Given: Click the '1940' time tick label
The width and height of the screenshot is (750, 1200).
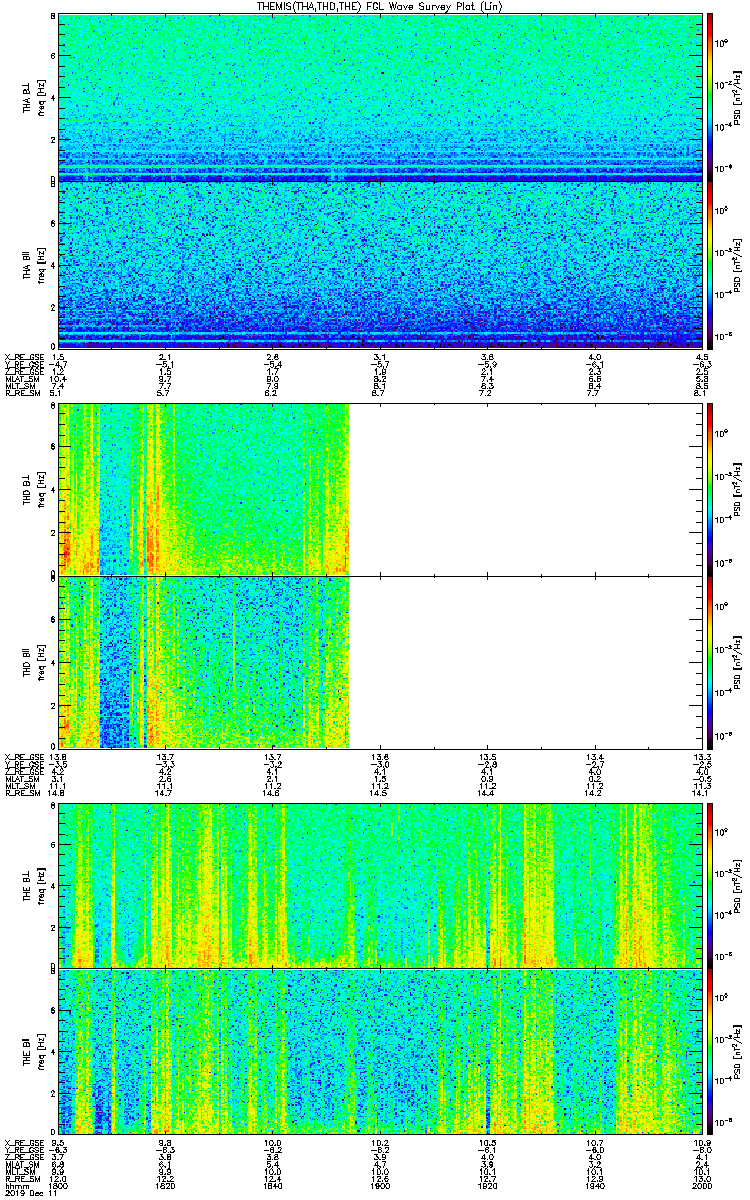Looking at the screenshot, I should (595, 1185).
